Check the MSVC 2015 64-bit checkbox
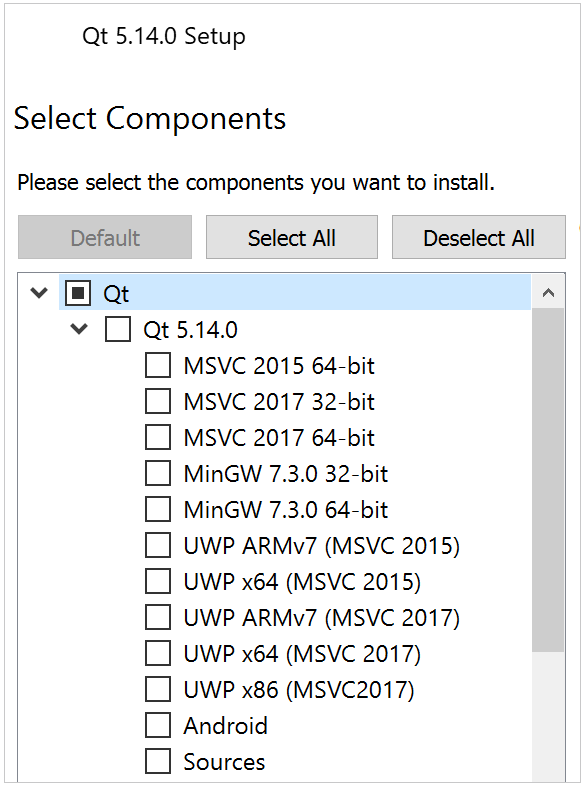 point(158,365)
